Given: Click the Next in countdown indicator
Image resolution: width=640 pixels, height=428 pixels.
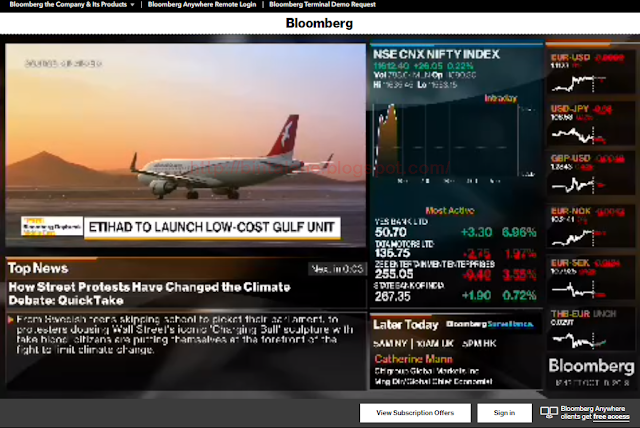Looking at the screenshot, I should [337, 269].
